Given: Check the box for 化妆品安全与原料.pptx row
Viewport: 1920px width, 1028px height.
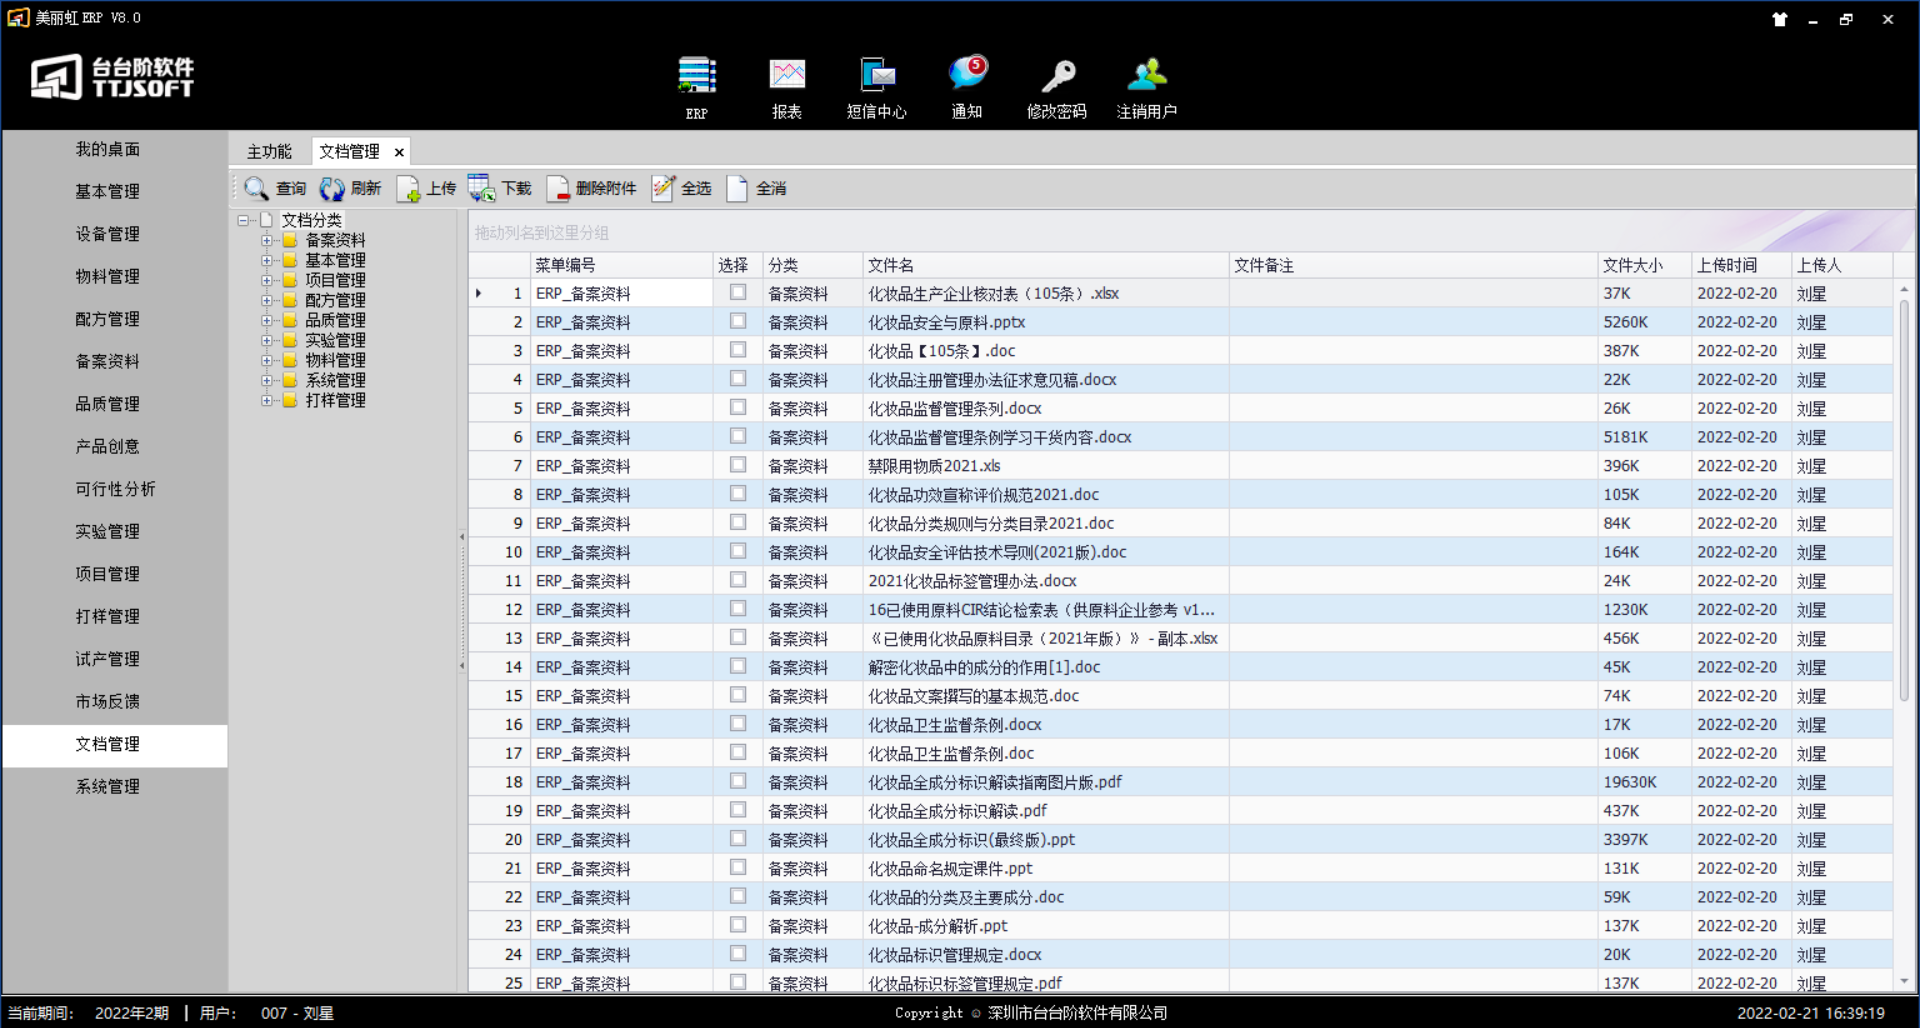Looking at the screenshot, I should 738,322.
